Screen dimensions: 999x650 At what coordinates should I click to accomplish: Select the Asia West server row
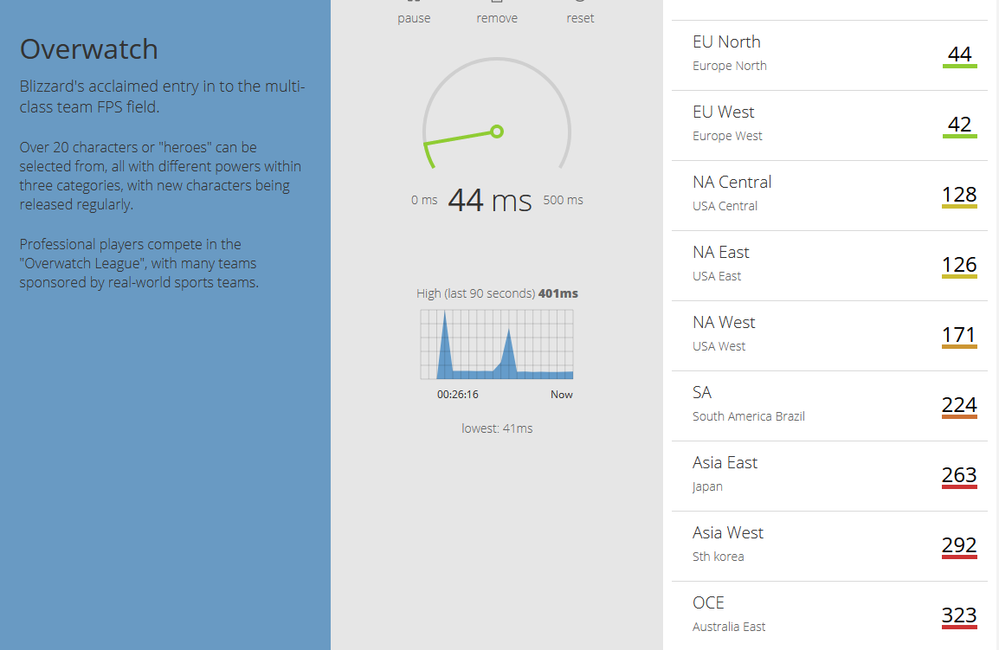point(830,546)
